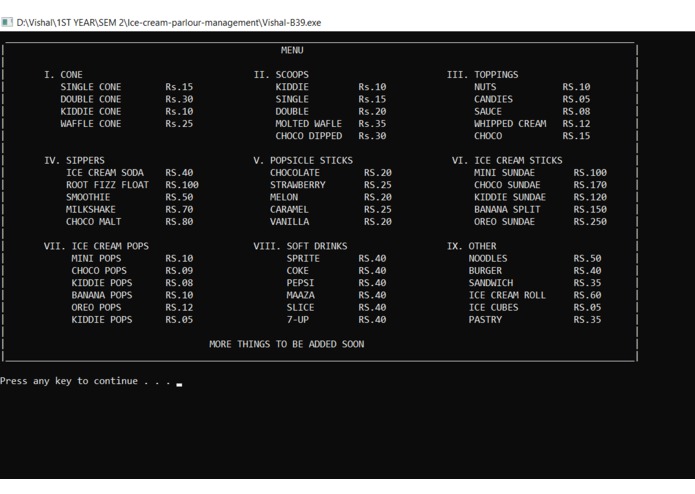Click the DOUBLE CONE item

(x=91, y=99)
